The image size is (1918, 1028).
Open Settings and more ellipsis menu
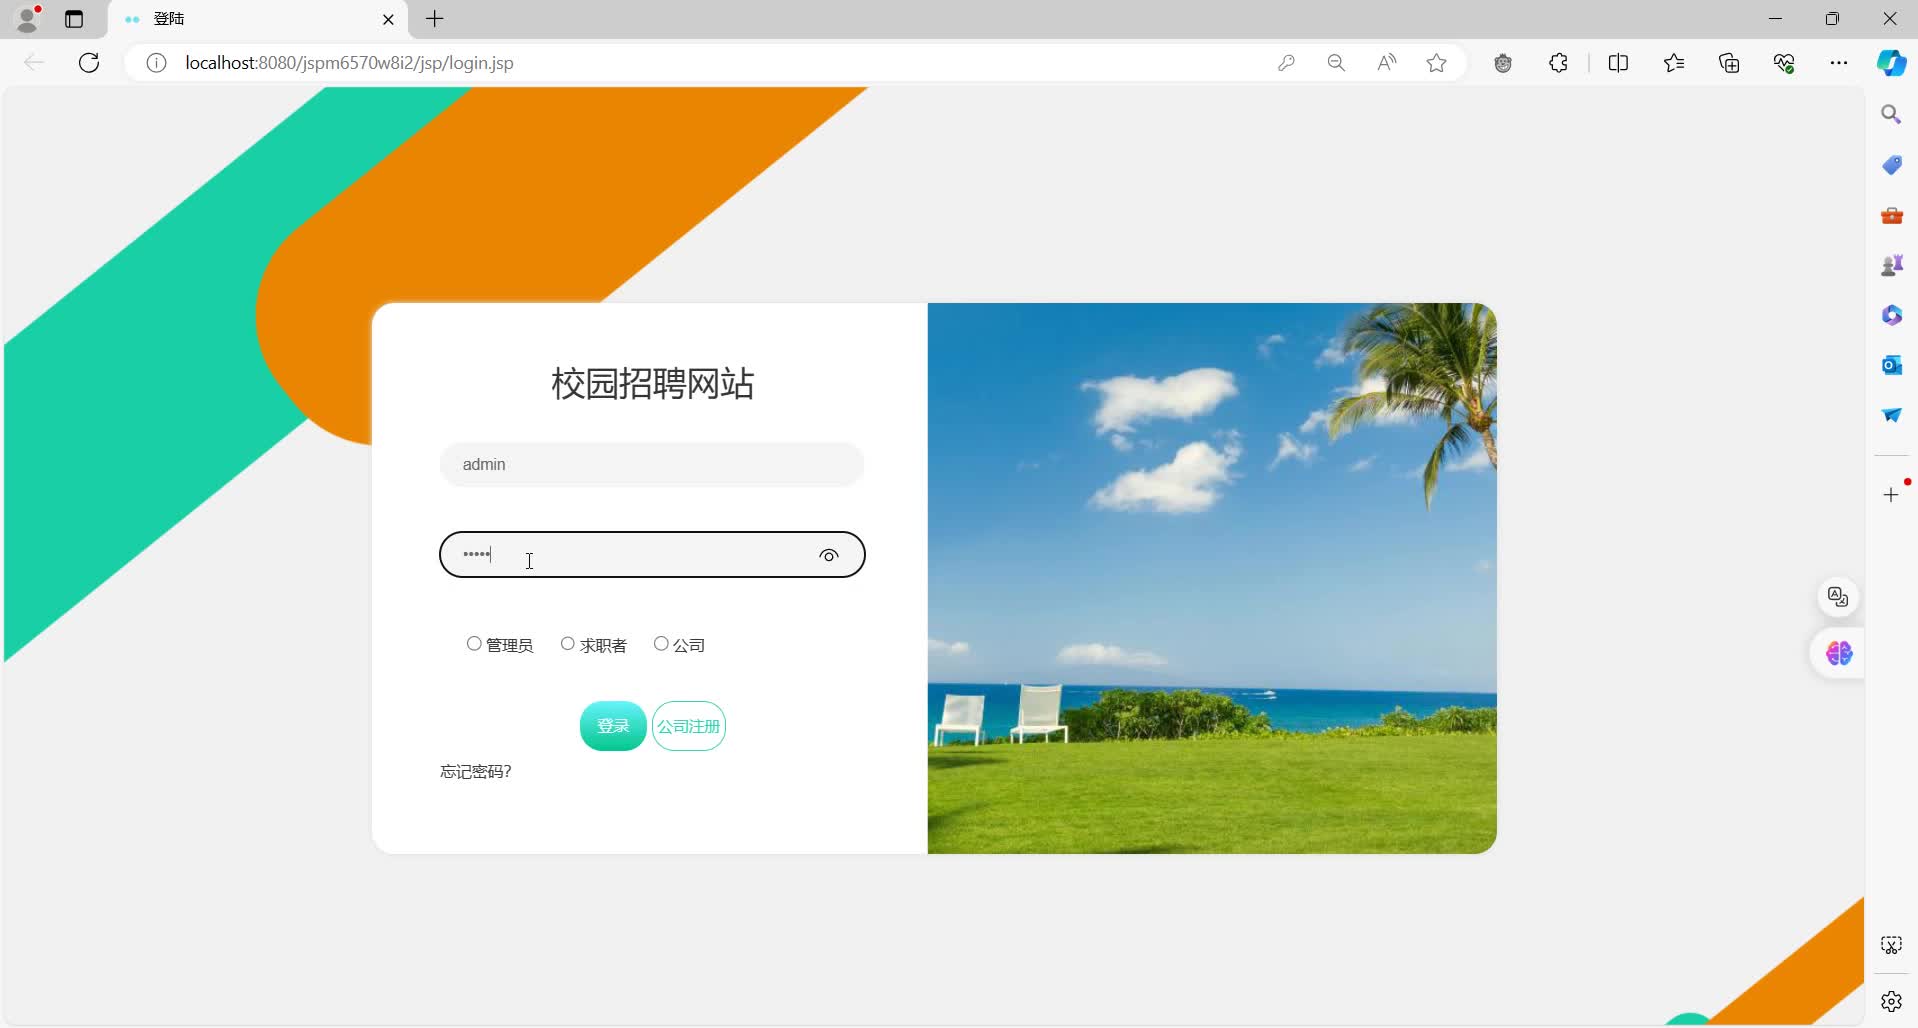pyautogui.click(x=1839, y=63)
